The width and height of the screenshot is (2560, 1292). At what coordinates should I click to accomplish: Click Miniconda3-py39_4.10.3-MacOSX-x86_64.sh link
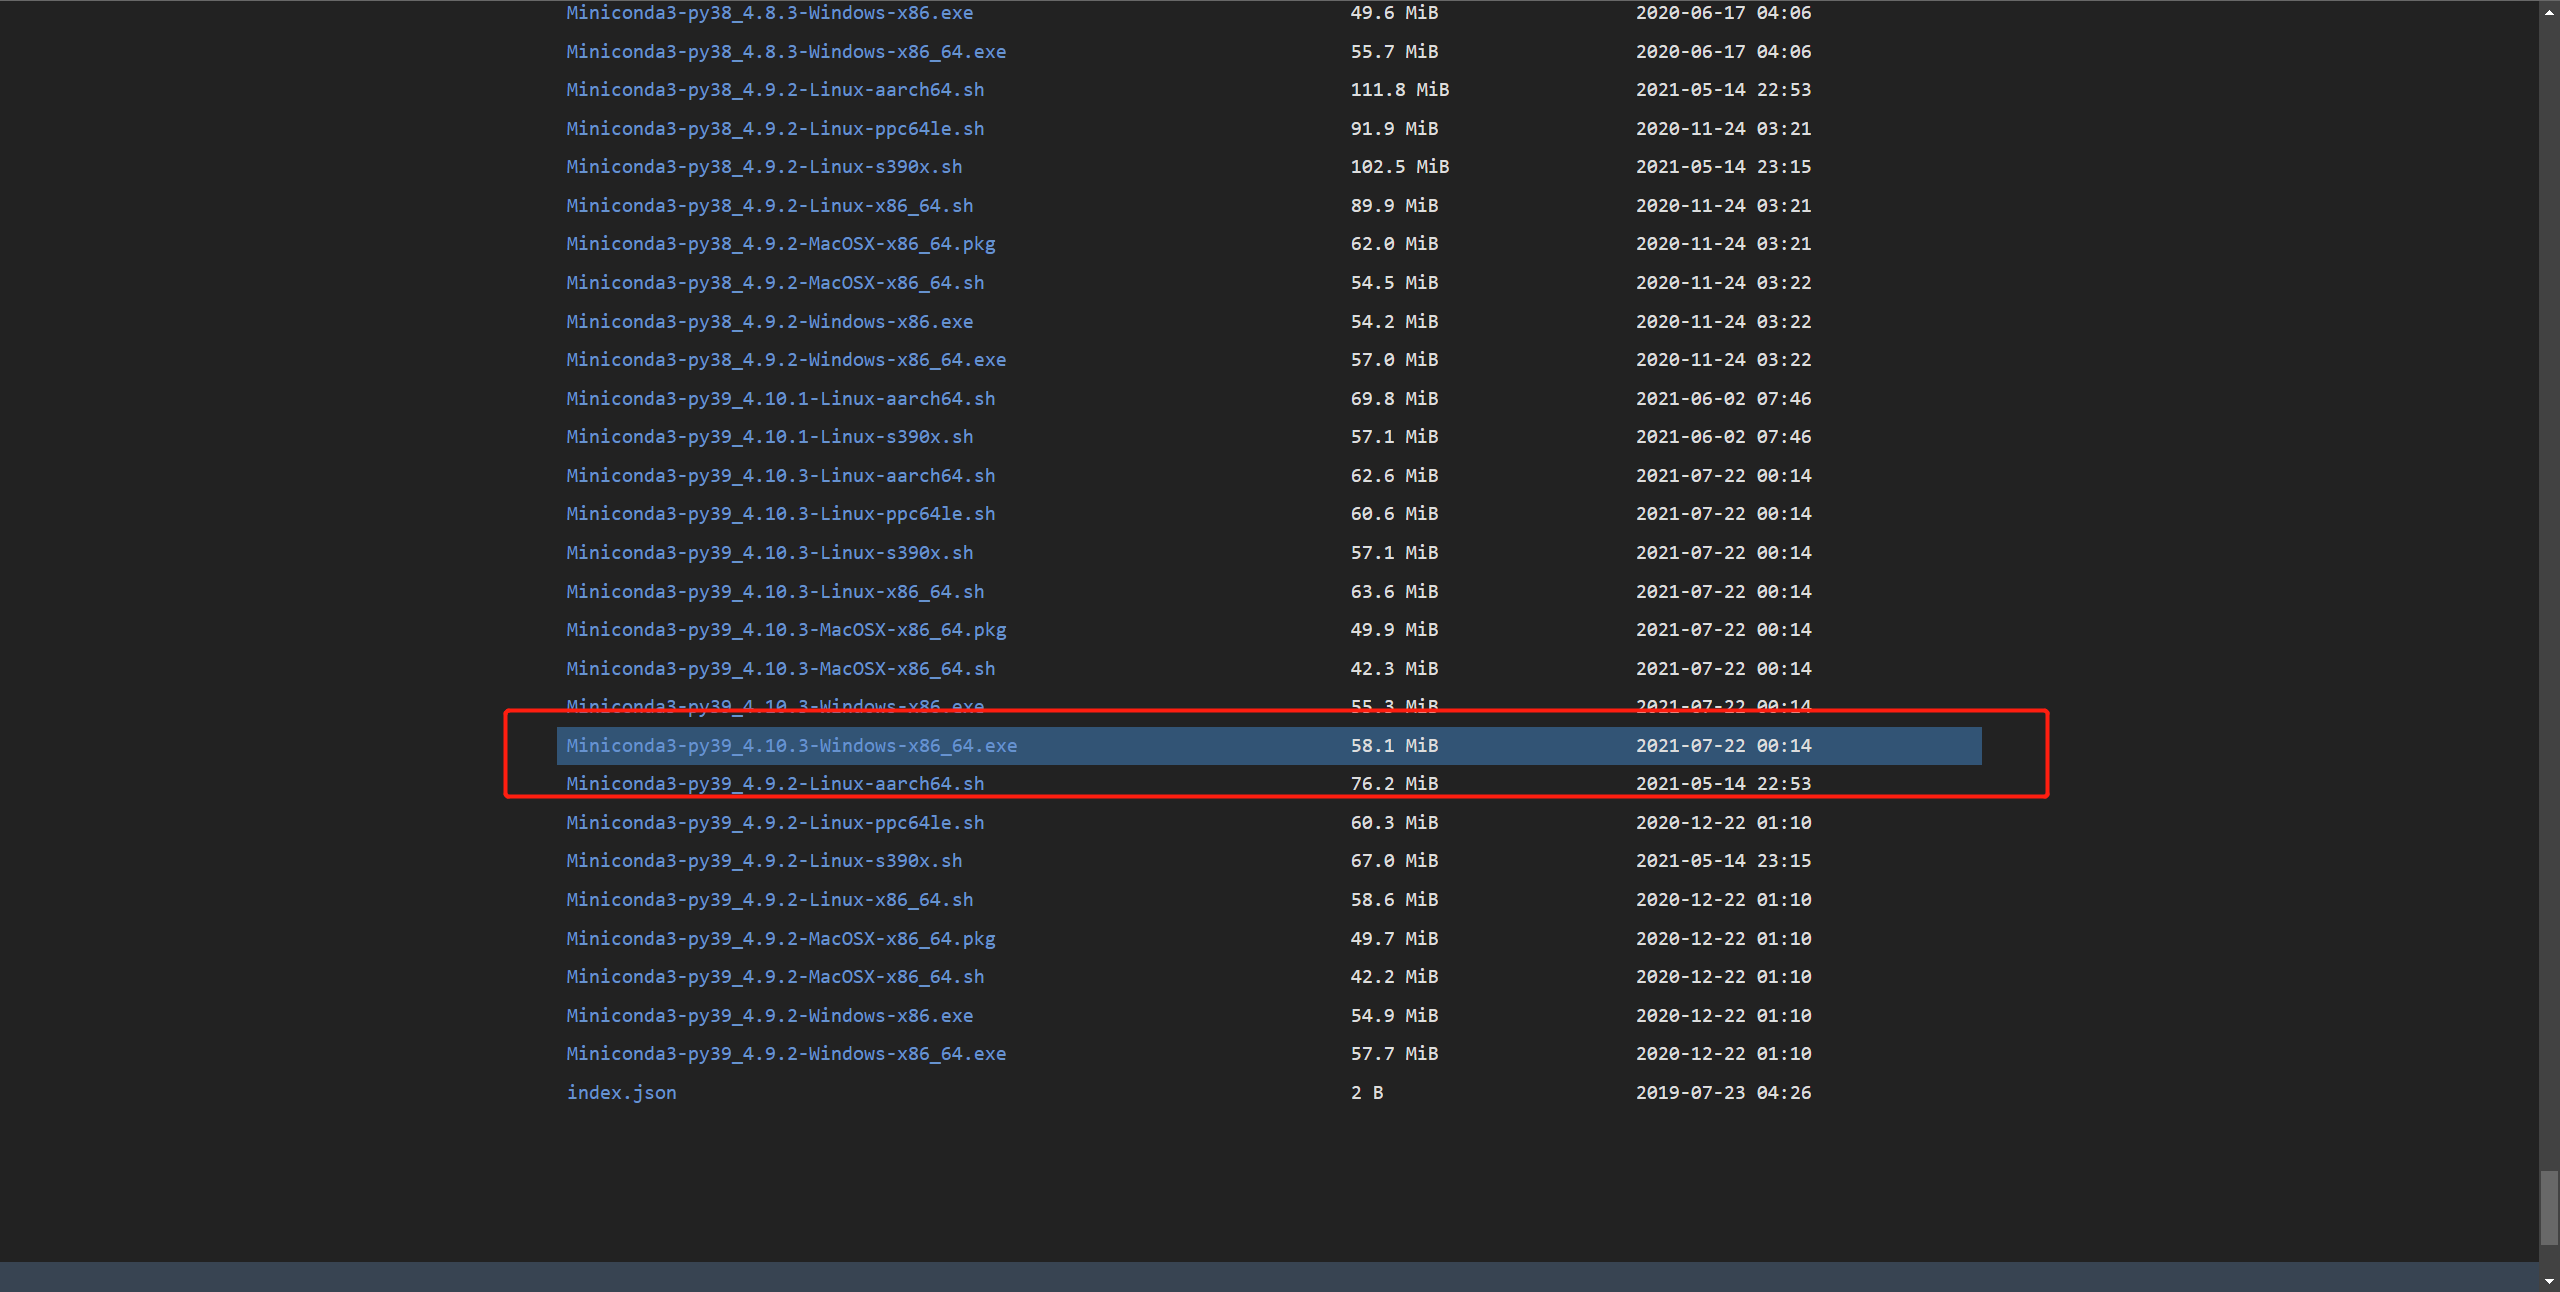point(780,669)
